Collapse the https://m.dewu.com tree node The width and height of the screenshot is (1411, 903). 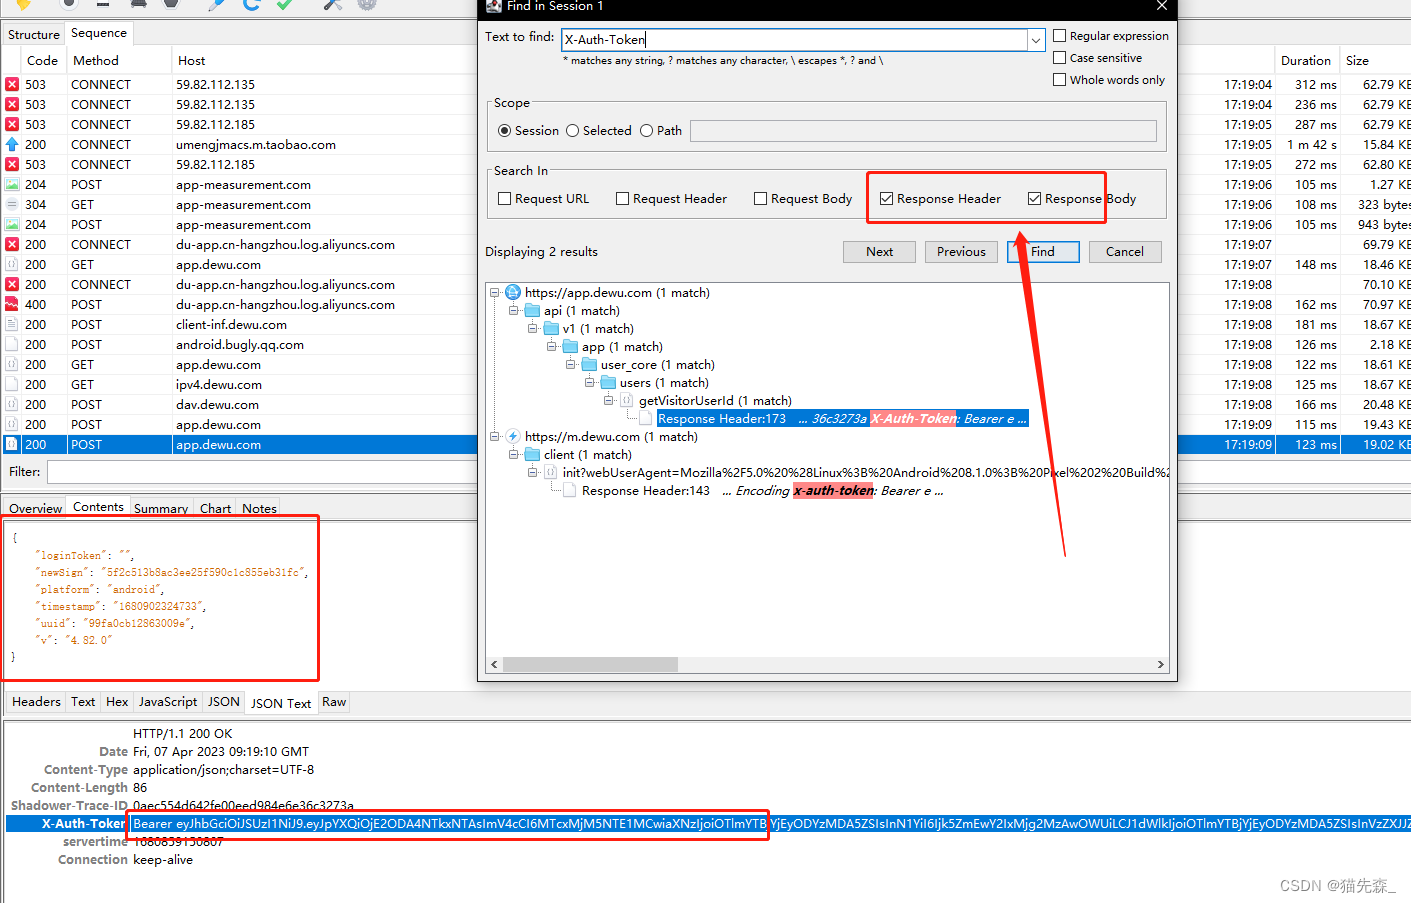[x=496, y=436]
